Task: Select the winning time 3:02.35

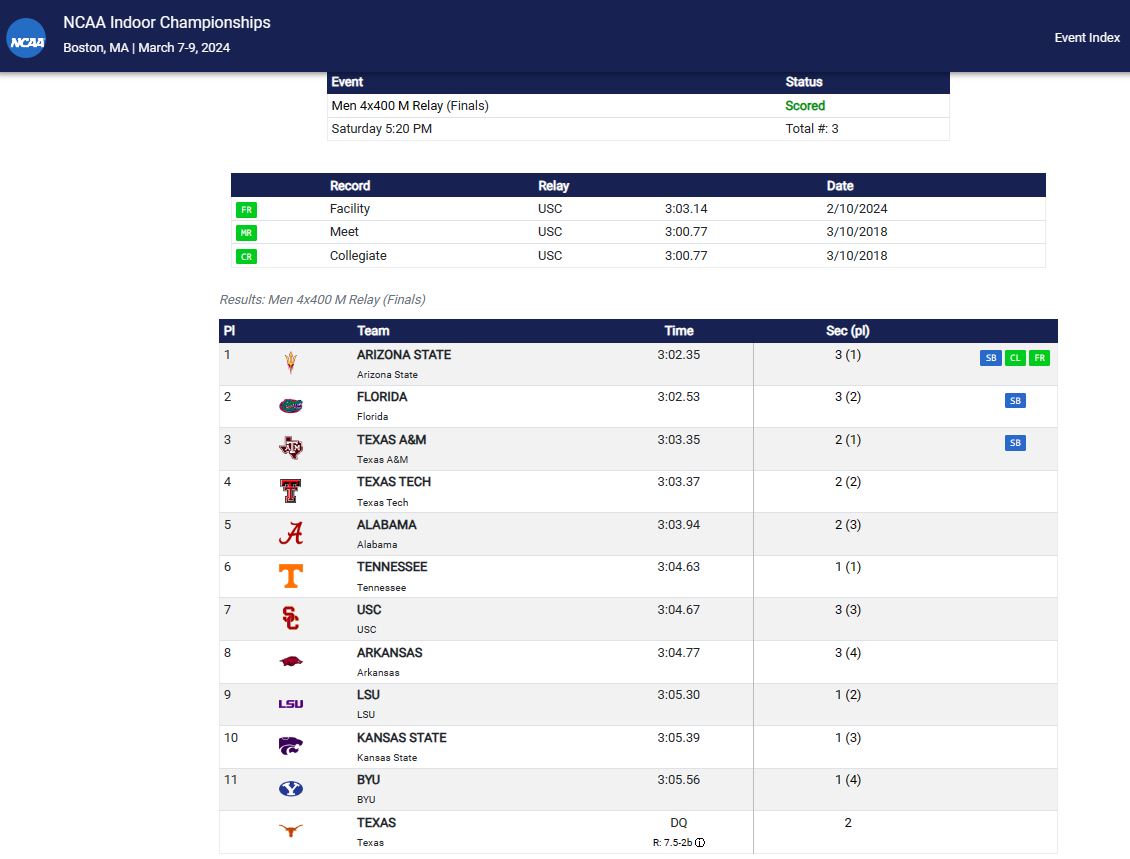Action: click(x=678, y=355)
